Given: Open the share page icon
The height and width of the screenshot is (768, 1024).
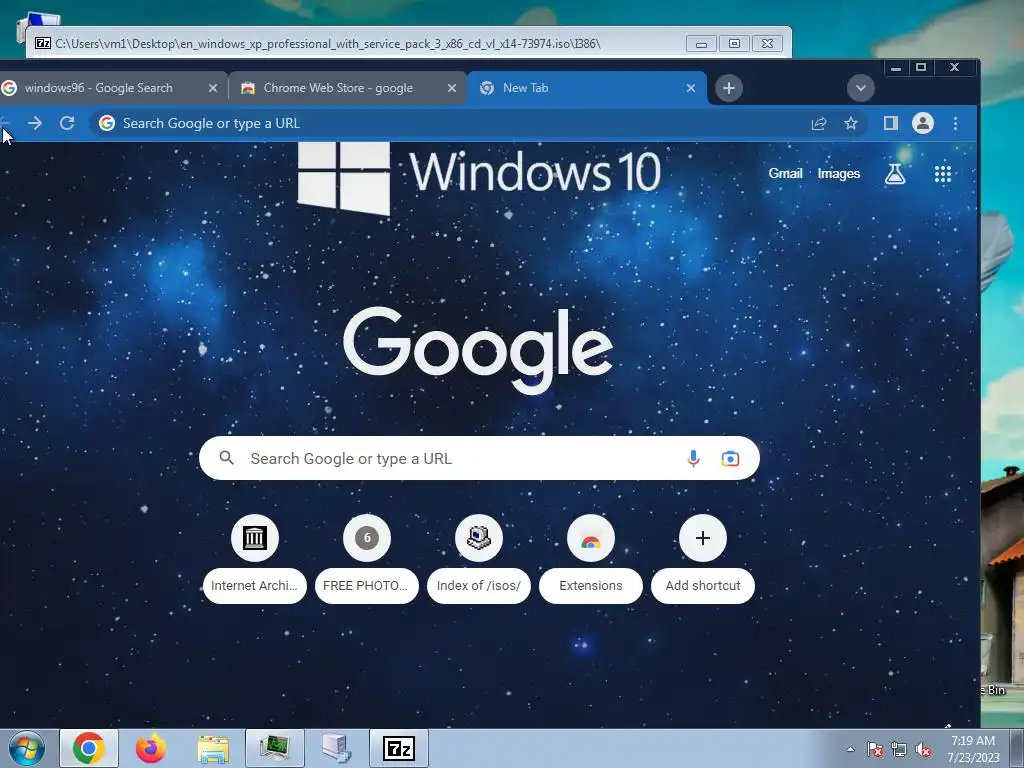Looking at the screenshot, I should [x=819, y=123].
